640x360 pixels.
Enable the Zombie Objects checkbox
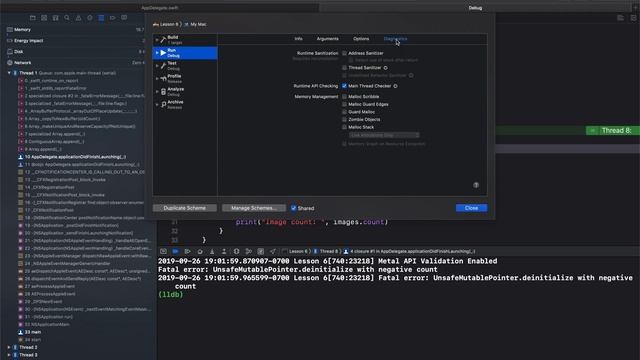pos(344,120)
